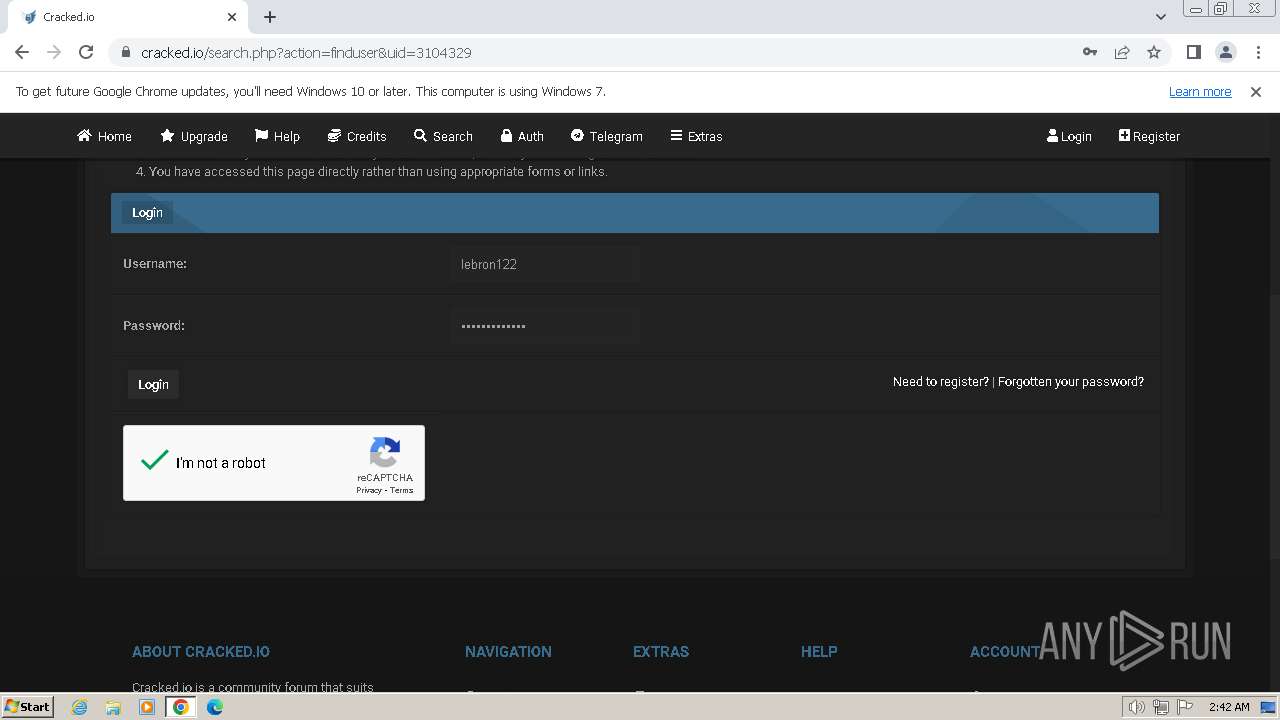
Task: Share this page via the share icon
Action: 1122,52
